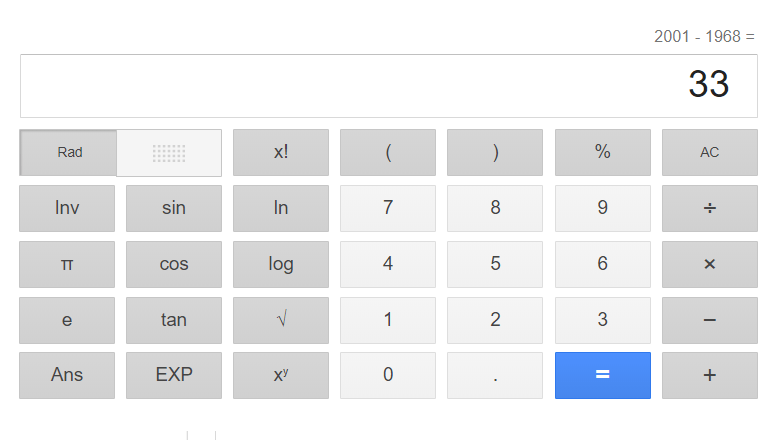The height and width of the screenshot is (440, 772).
Task: Click the blue equals button
Action: 602,375
